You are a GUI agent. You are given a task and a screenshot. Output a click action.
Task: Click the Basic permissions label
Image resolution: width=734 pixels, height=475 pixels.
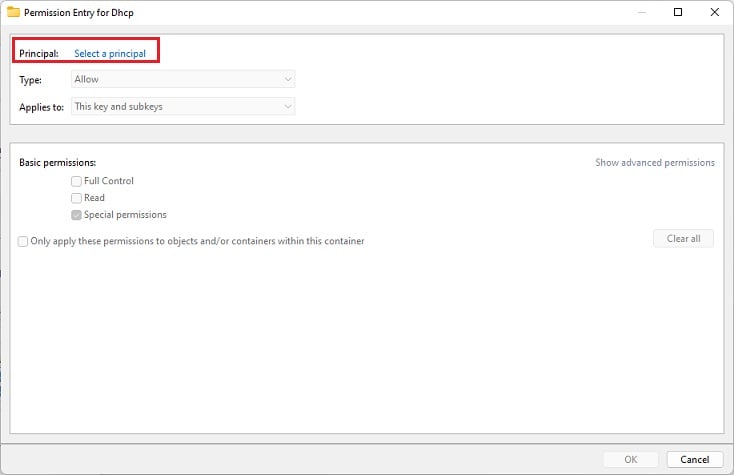[58, 162]
